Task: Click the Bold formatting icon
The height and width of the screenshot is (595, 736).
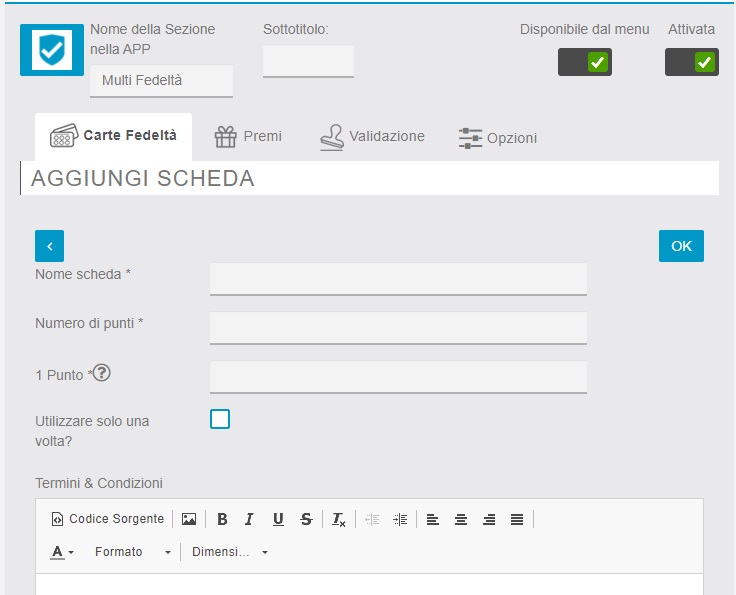Action: click(x=222, y=519)
